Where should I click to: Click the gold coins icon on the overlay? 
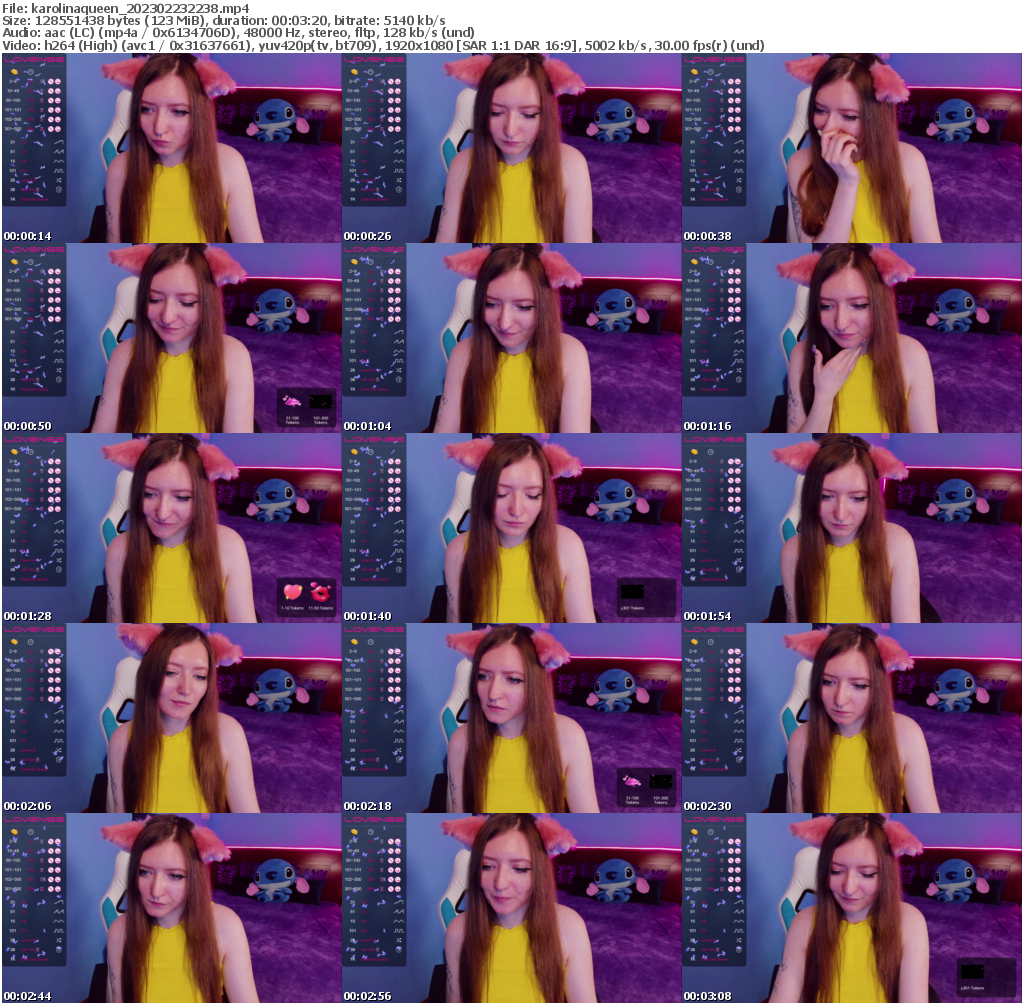15,72
